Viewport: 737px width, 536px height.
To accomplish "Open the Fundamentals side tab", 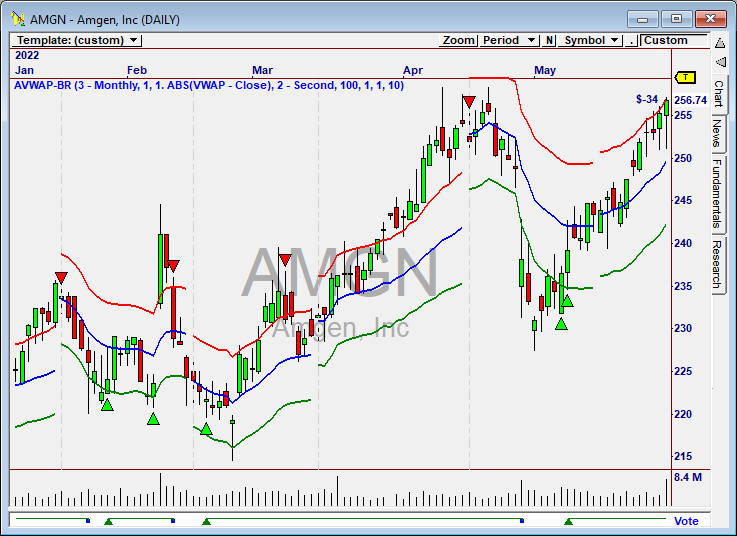I will [717, 194].
